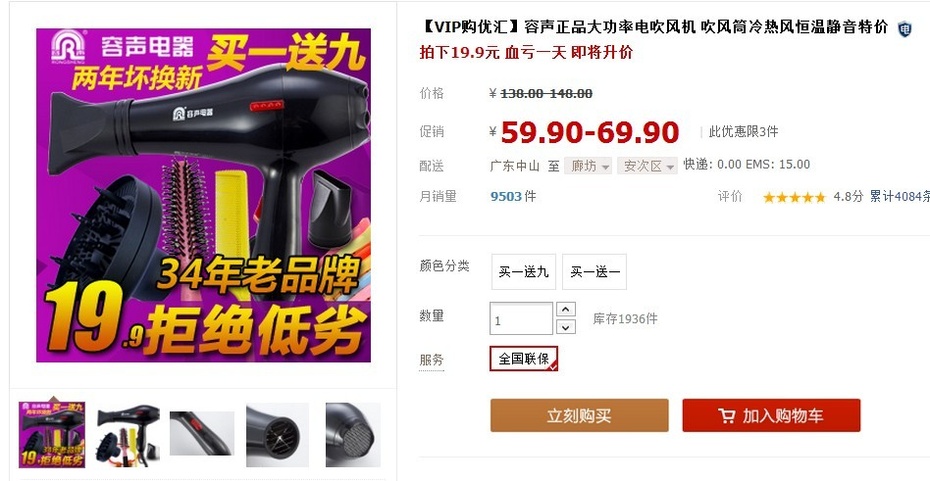Click the 立刻购买 button

click(x=579, y=415)
